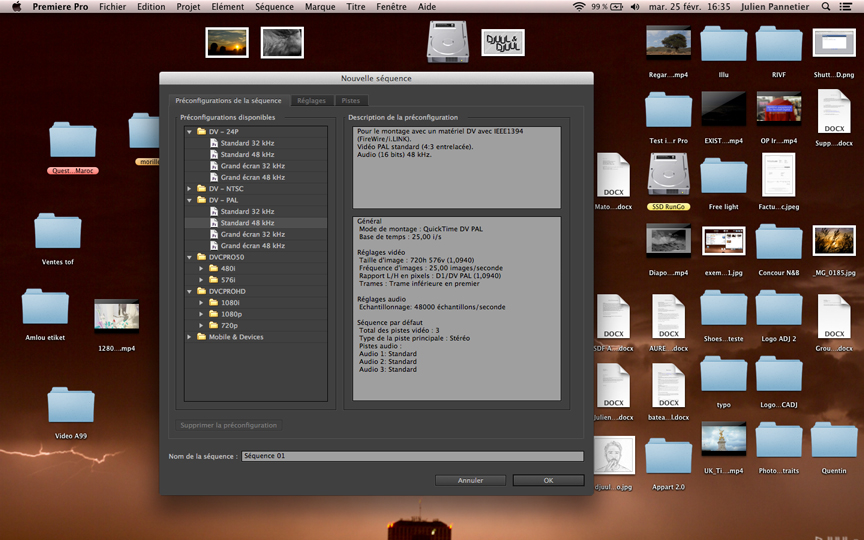Select the 1280....mp4 video thumbnail
The image size is (864, 540).
[117, 316]
